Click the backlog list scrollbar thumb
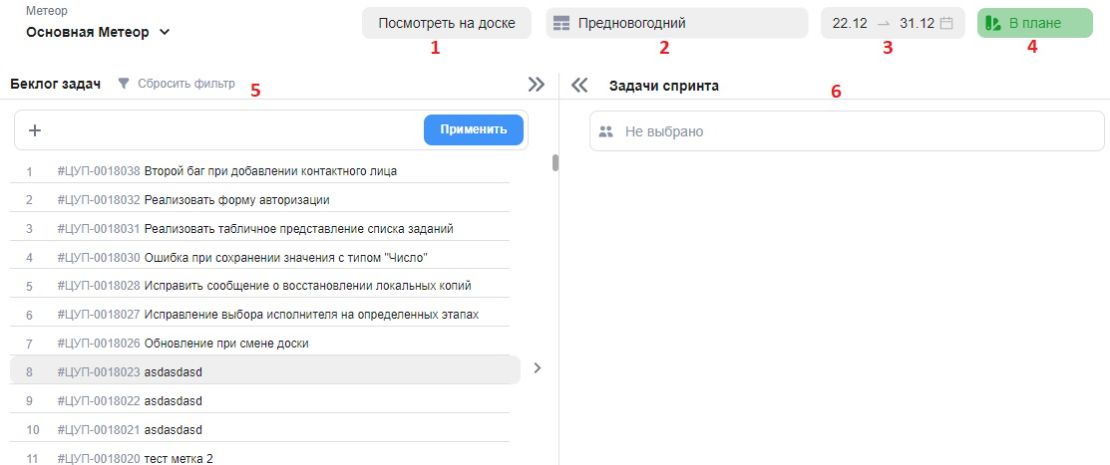Screen dimensions: 1110x465 (556, 163)
